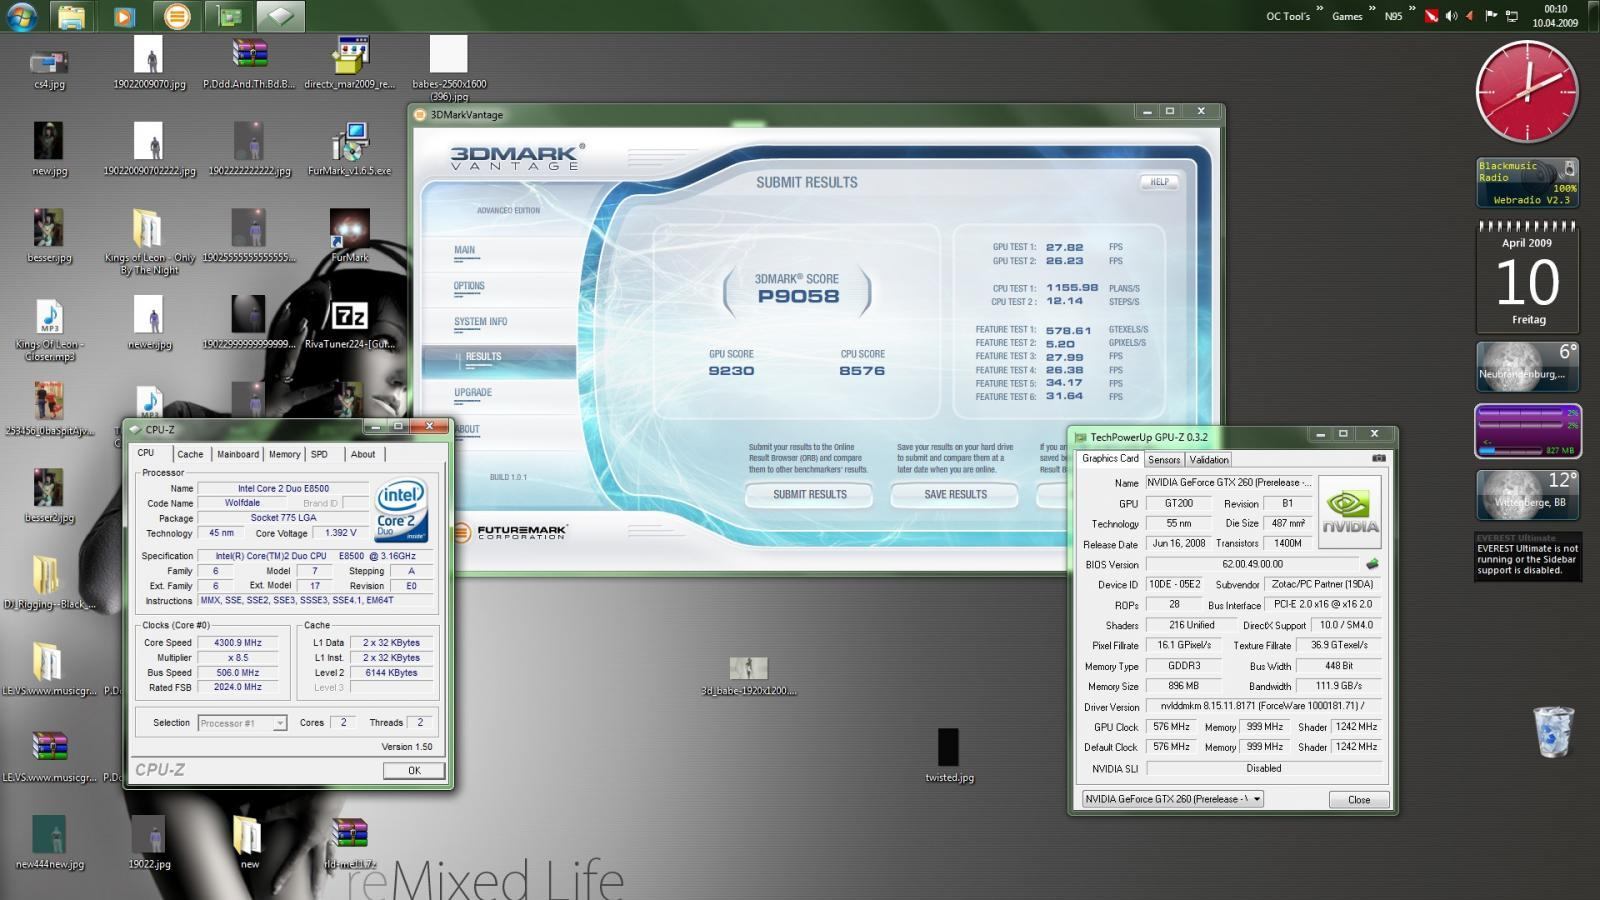Open the Windows Explorer taskbar icon
Image resolution: width=1600 pixels, height=900 pixels.
point(71,16)
